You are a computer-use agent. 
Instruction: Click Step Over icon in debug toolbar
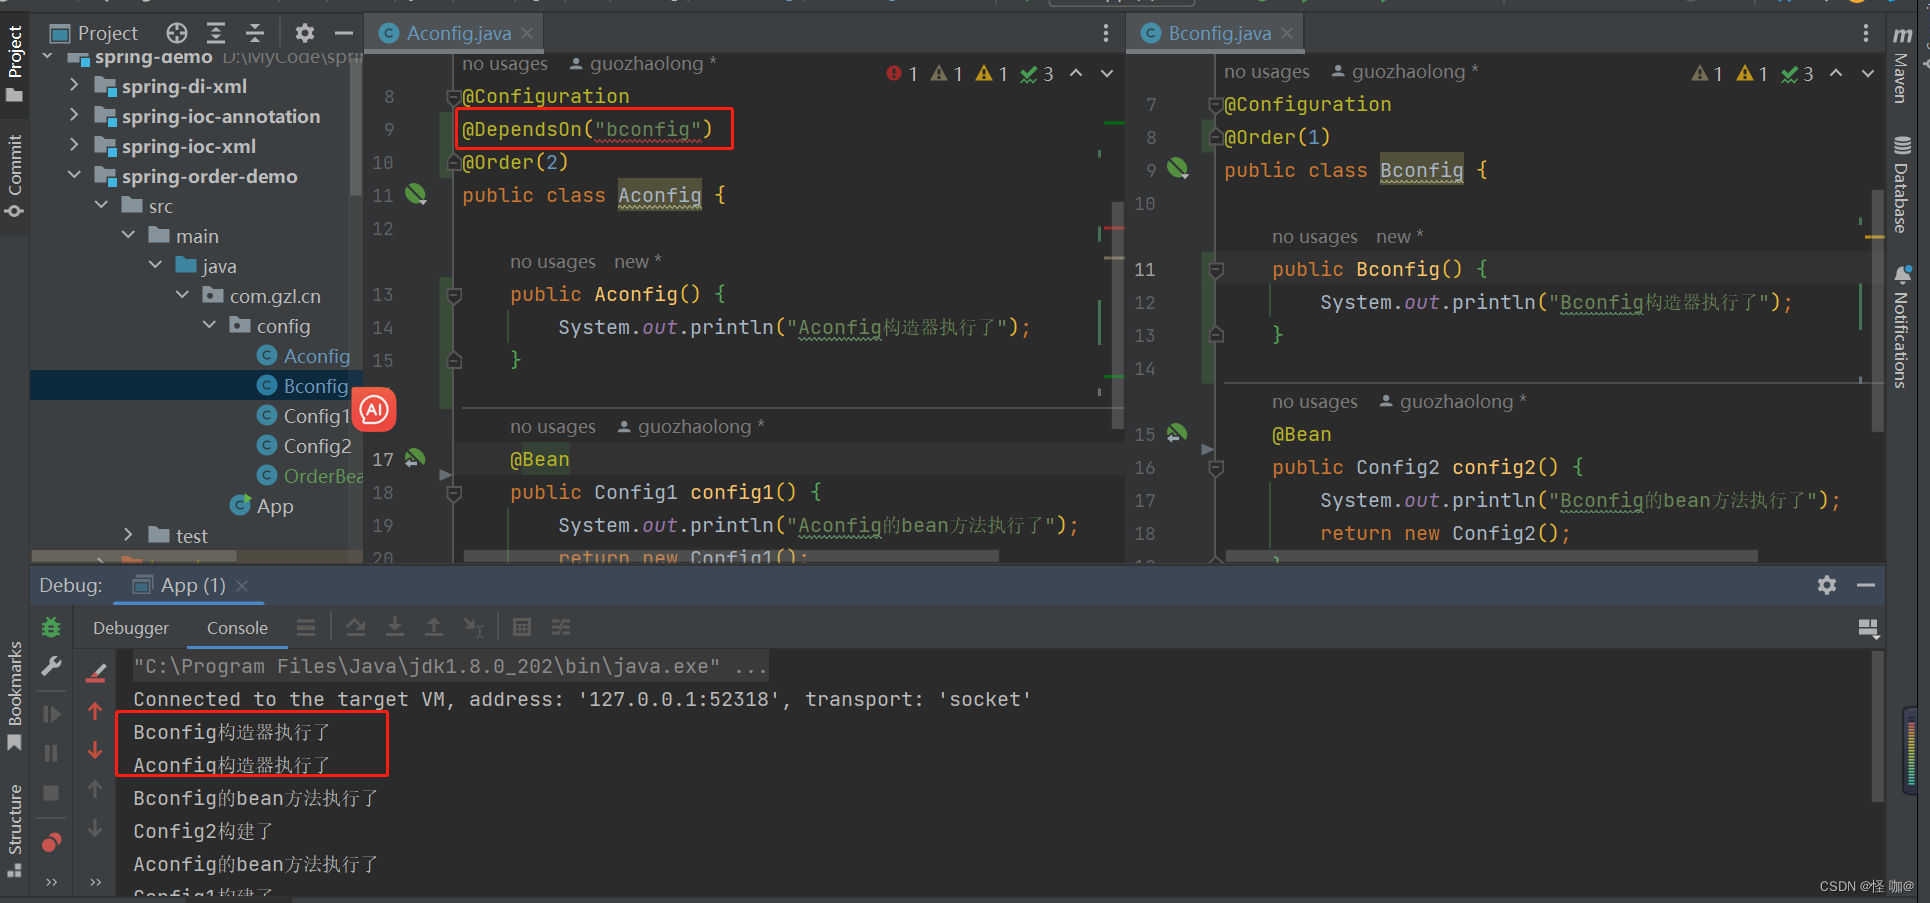[x=355, y=627]
